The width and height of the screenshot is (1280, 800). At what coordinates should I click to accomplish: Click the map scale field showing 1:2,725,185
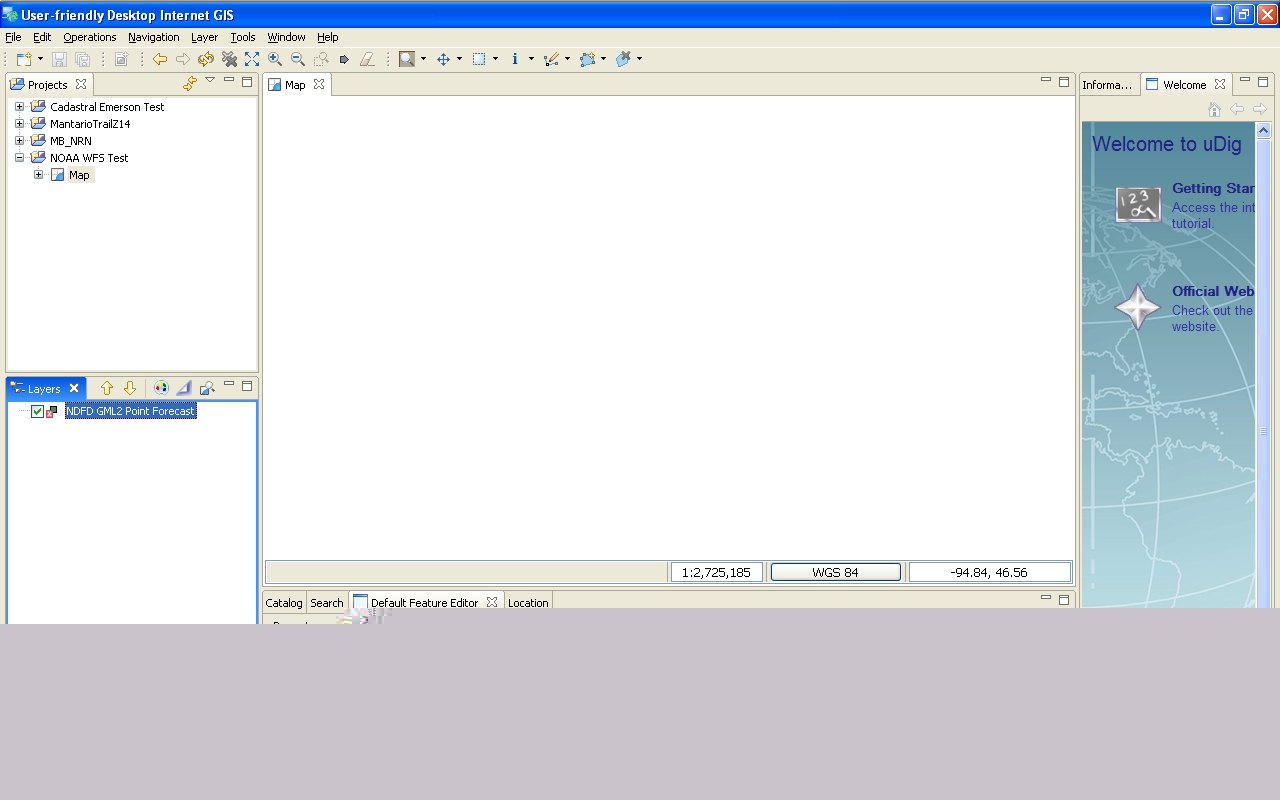pos(716,572)
